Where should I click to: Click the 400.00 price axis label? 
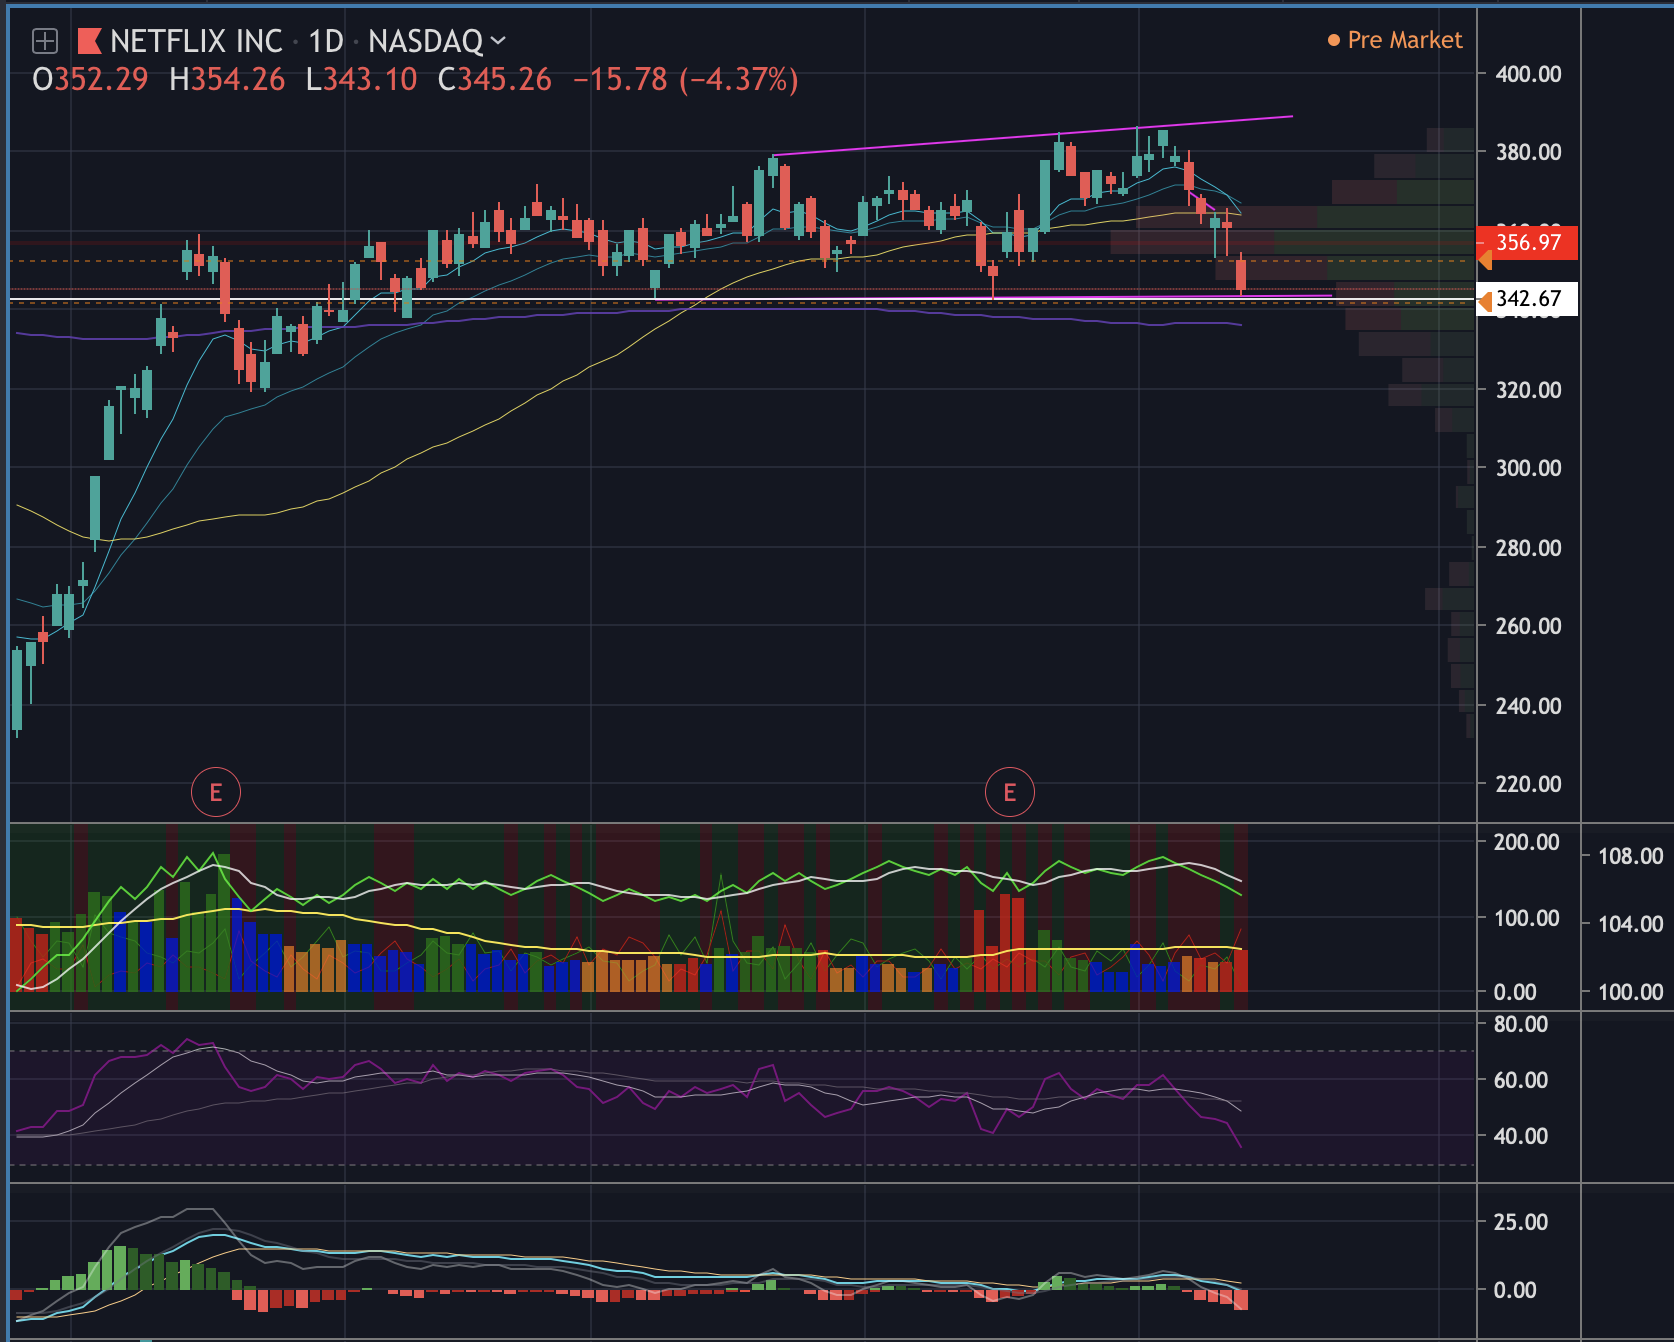[x=1528, y=74]
